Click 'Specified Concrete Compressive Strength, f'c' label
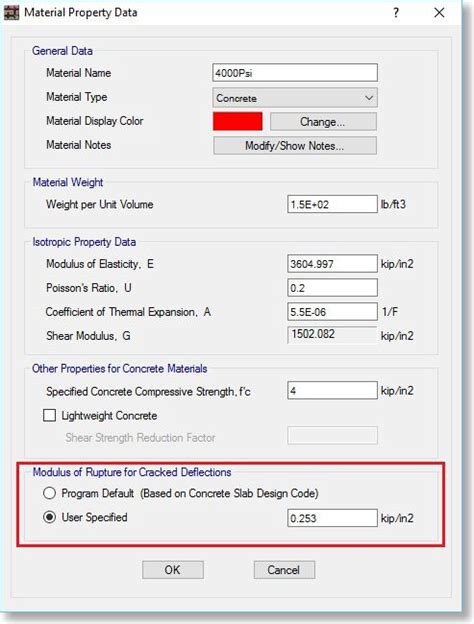This screenshot has height=624, width=474. pyautogui.click(x=148, y=392)
